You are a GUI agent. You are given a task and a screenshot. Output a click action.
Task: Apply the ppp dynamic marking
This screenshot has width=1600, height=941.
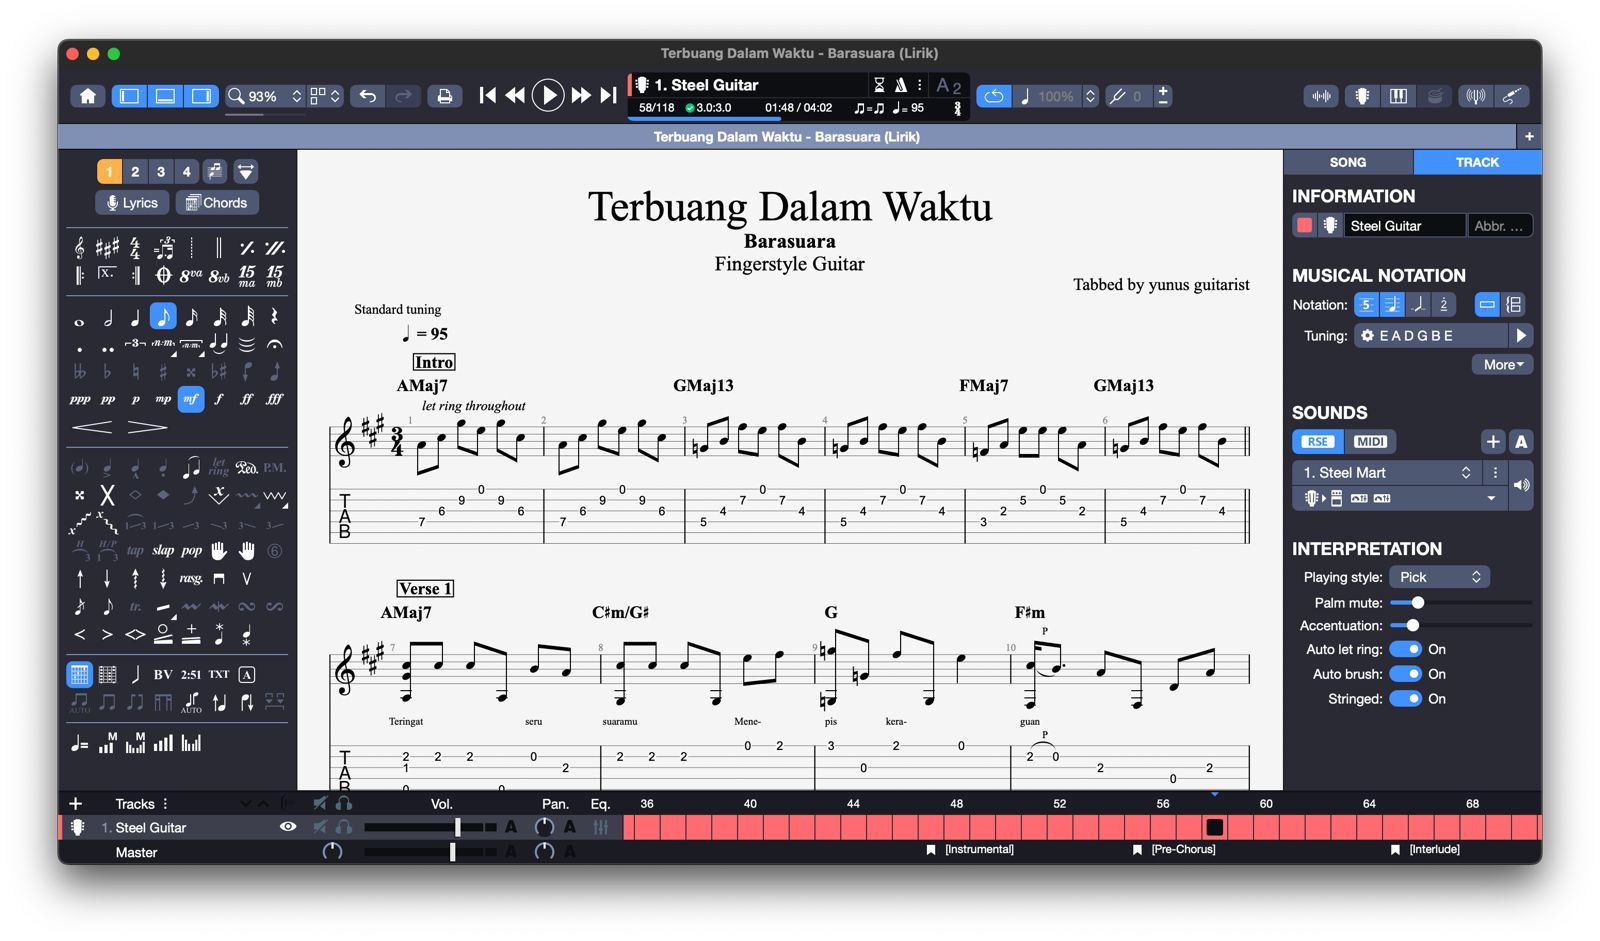(x=80, y=399)
